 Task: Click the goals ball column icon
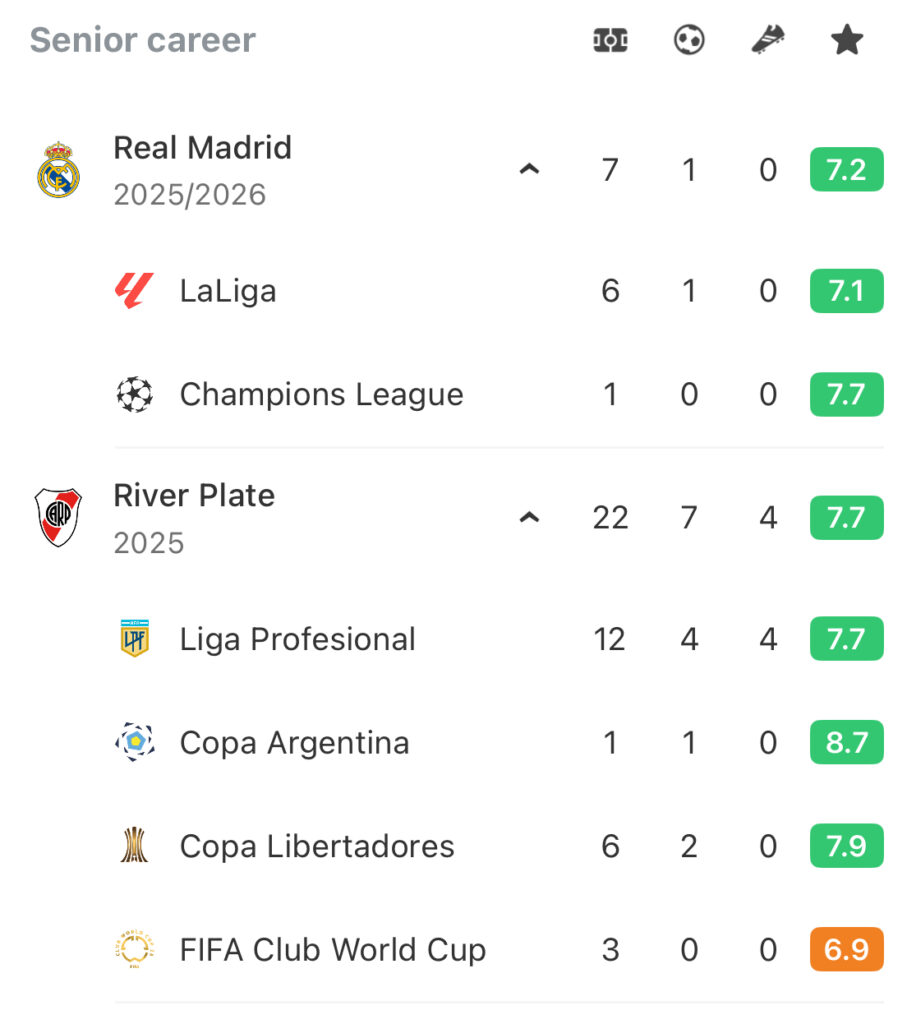(689, 41)
